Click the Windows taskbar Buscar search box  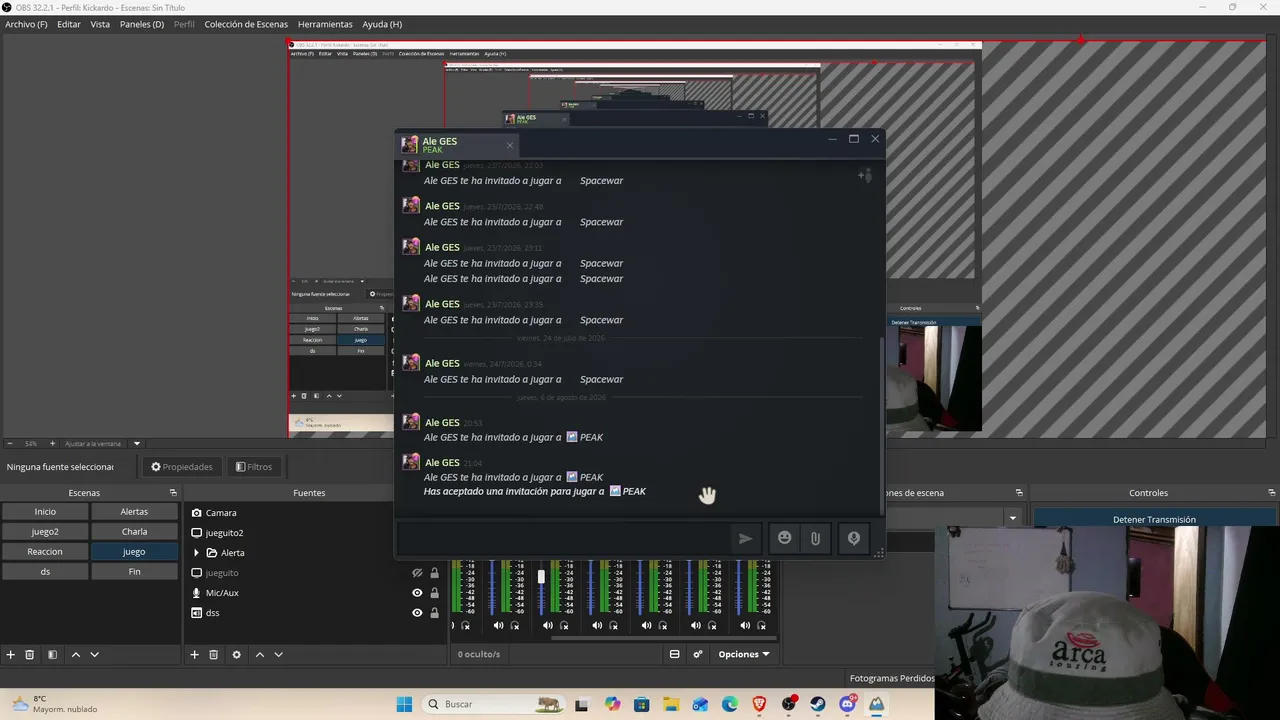tap(493, 704)
